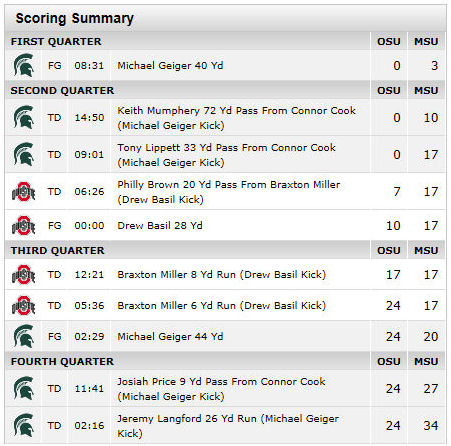Select the THIRD QUARTER header
Viewport: 451px width, 446px height.
pos(57,251)
